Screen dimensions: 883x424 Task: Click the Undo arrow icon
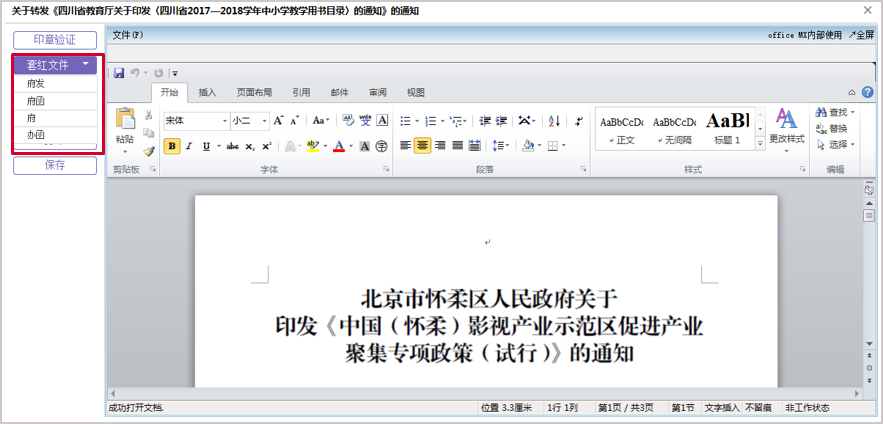tap(135, 73)
